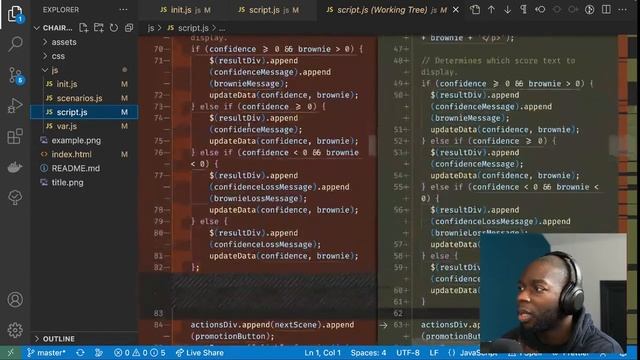Open the Manage gear icon
This screenshot has height=360, width=640.
(x=15, y=330)
